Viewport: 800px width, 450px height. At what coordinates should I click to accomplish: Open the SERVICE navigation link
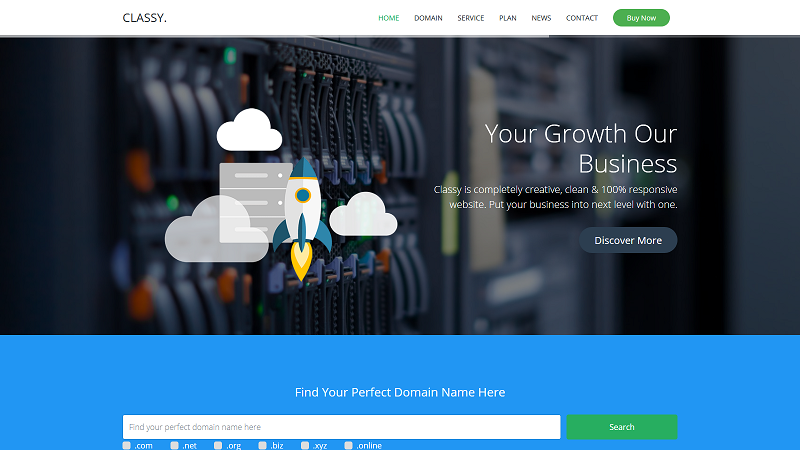pos(470,18)
